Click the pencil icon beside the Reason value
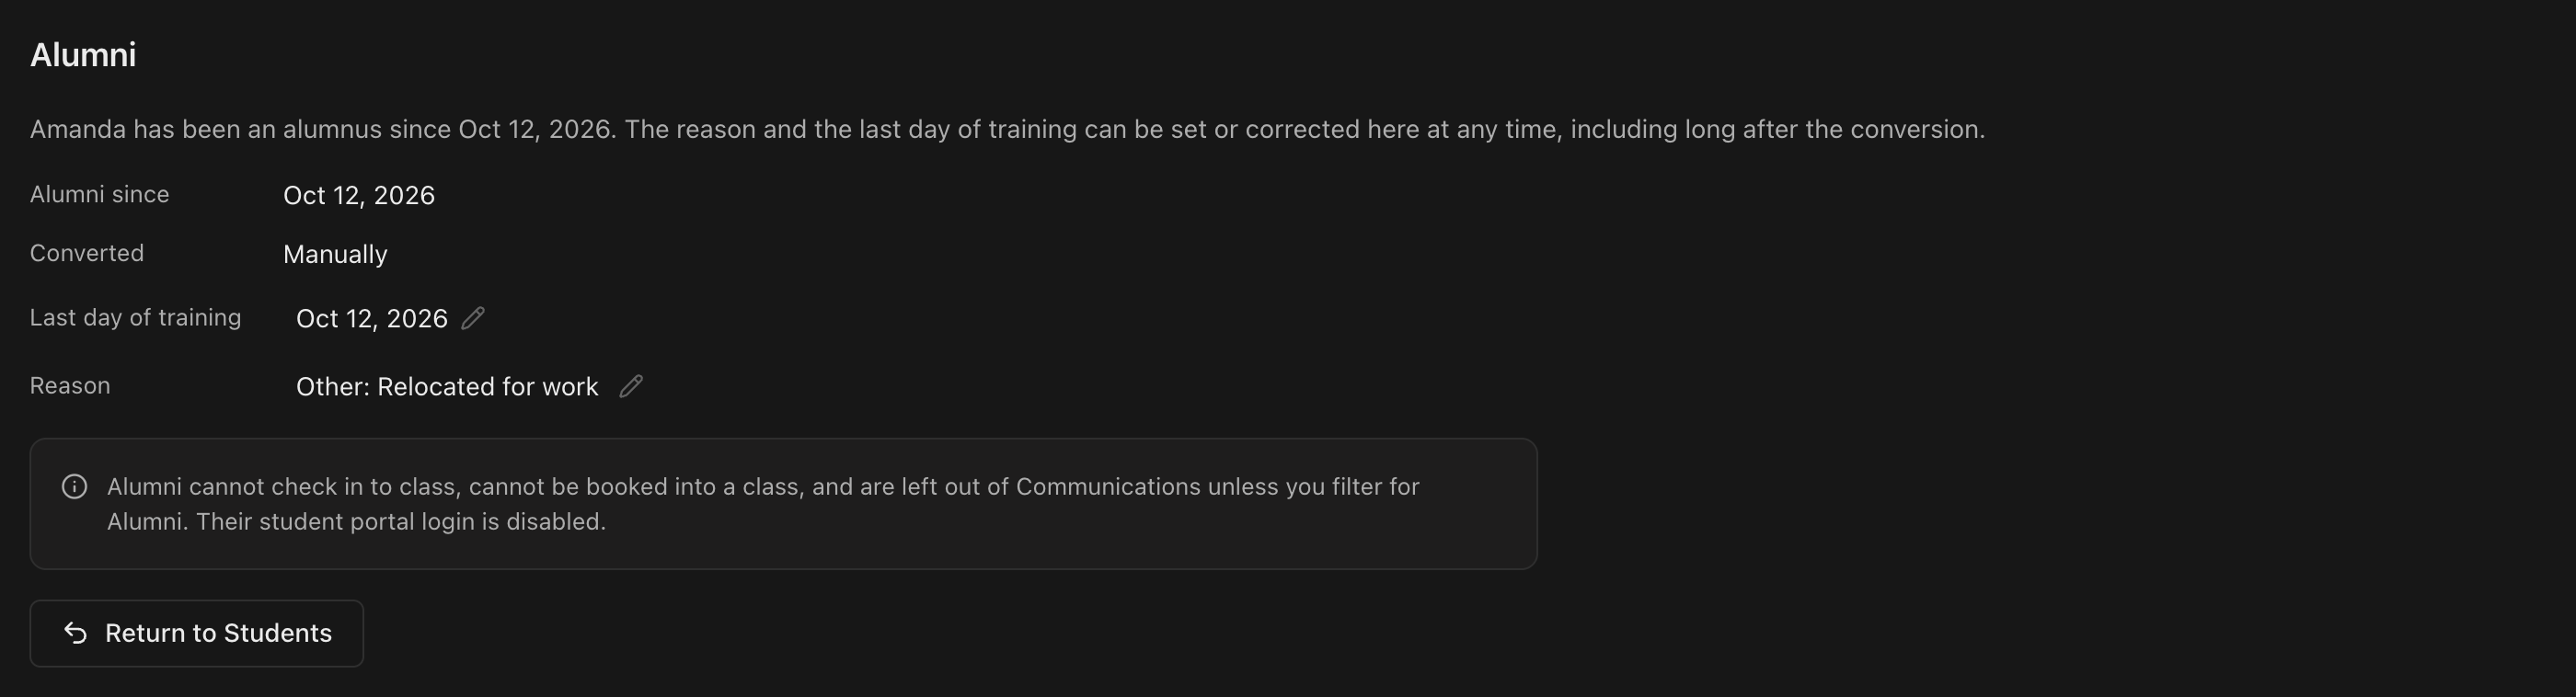Viewport: 2576px width, 697px height. pyautogui.click(x=631, y=386)
